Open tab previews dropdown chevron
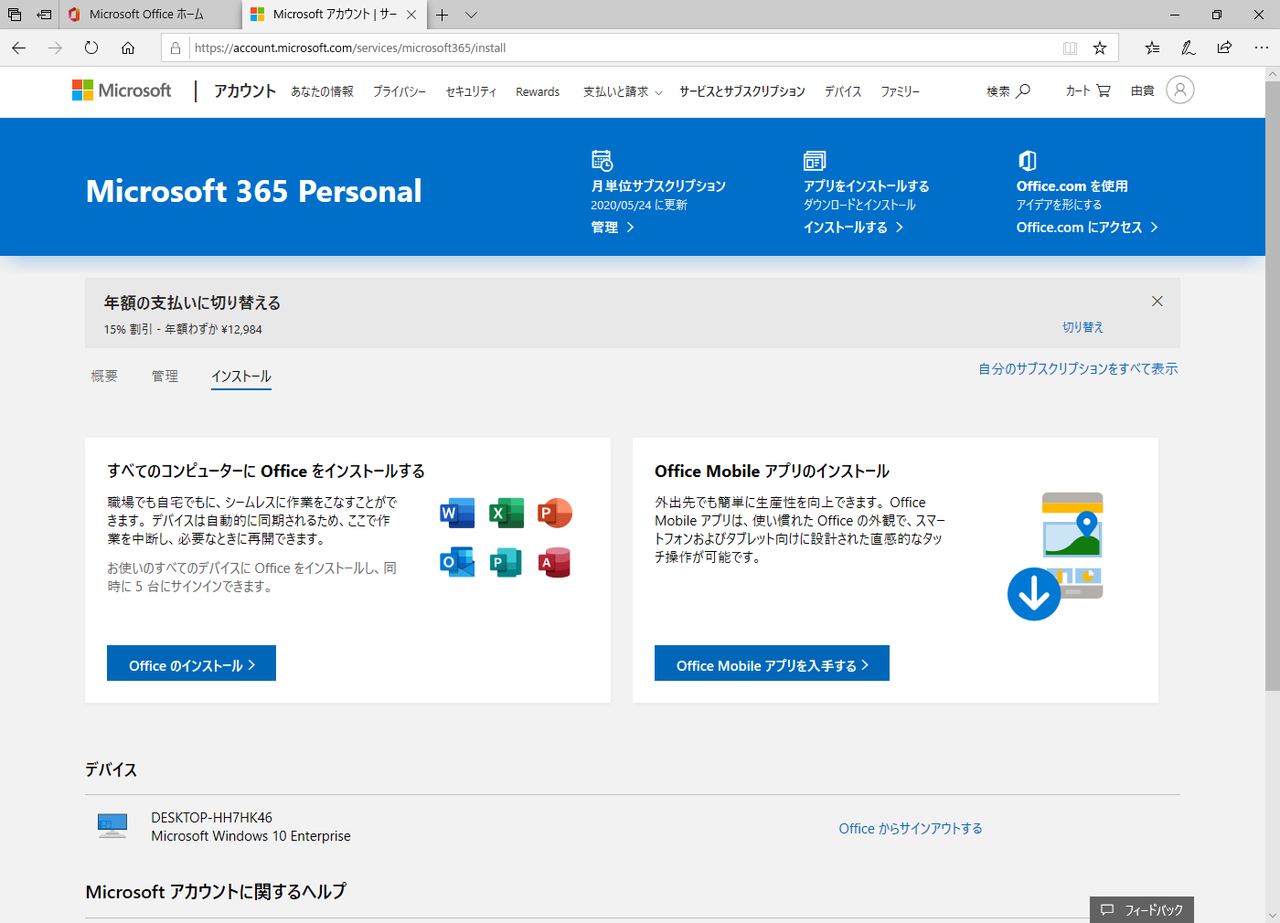This screenshot has height=923, width=1280. [x=472, y=15]
